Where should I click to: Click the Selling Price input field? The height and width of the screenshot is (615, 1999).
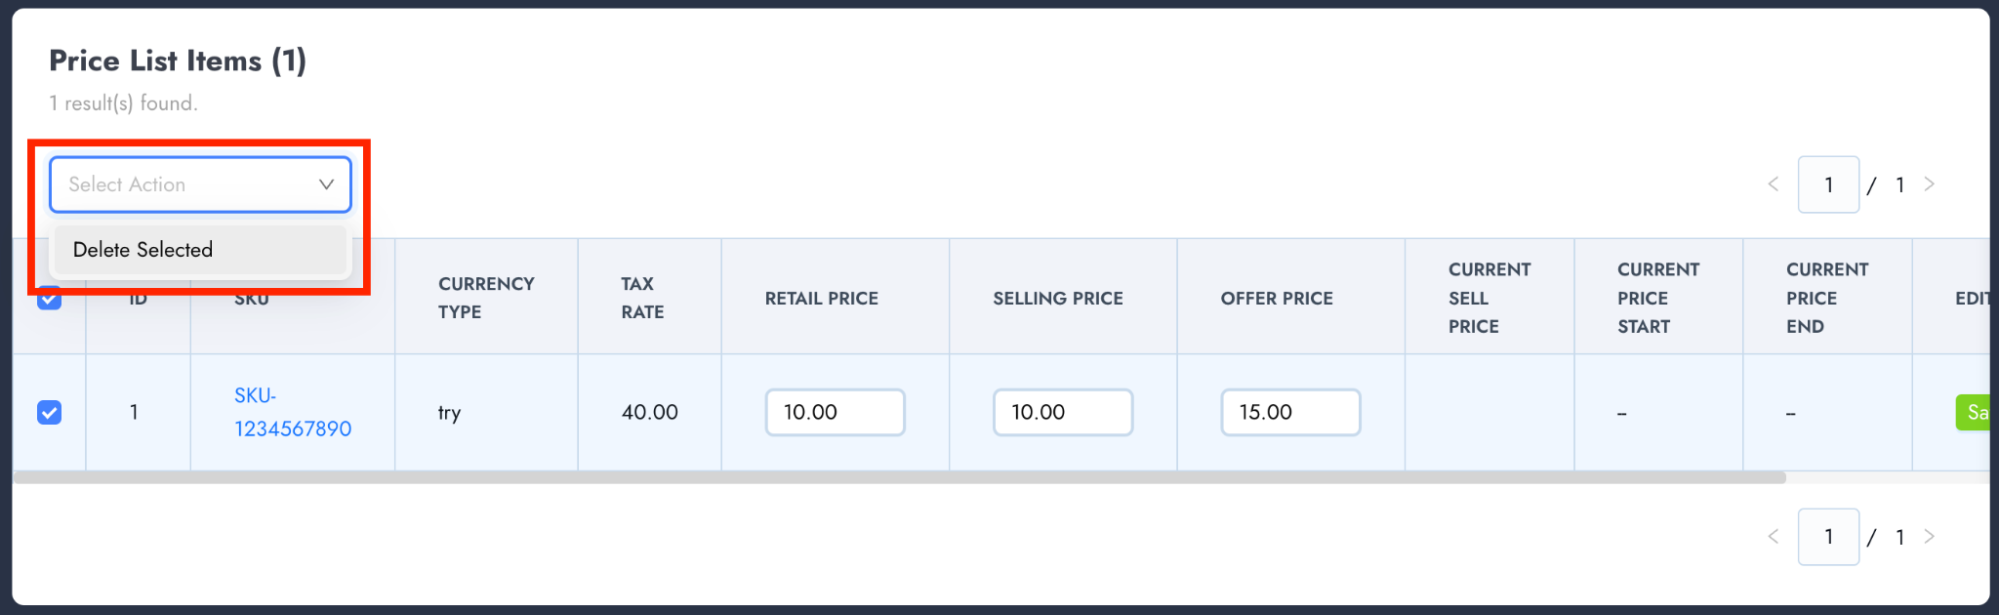tap(1062, 412)
